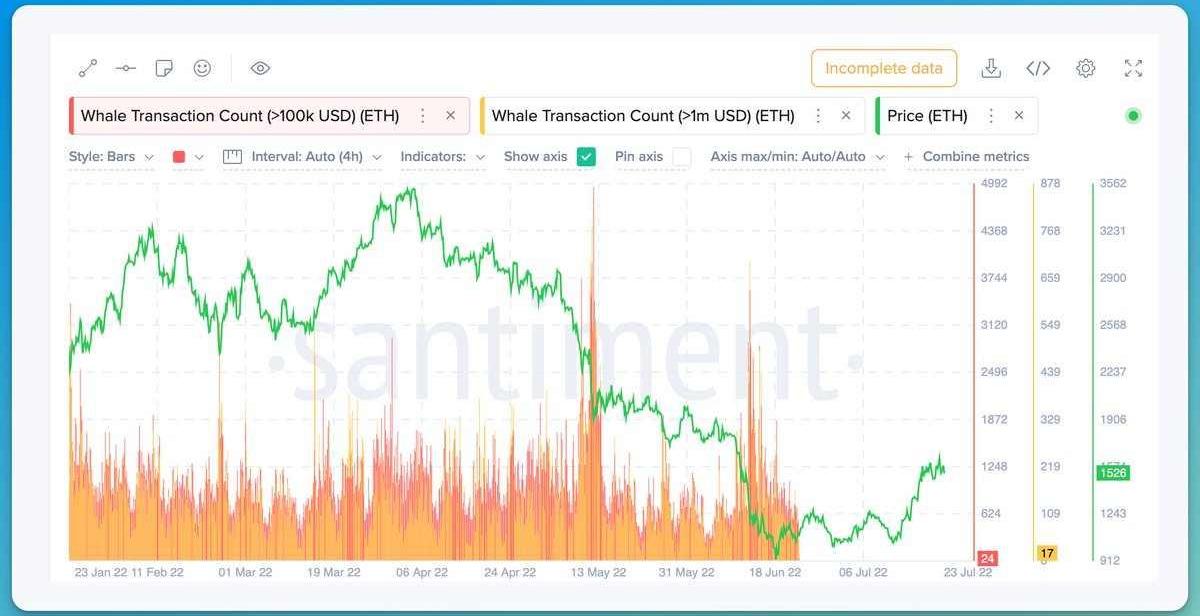Click the horizontal ray tool icon
This screenshot has height=616, width=1200.
coord(126,68)
